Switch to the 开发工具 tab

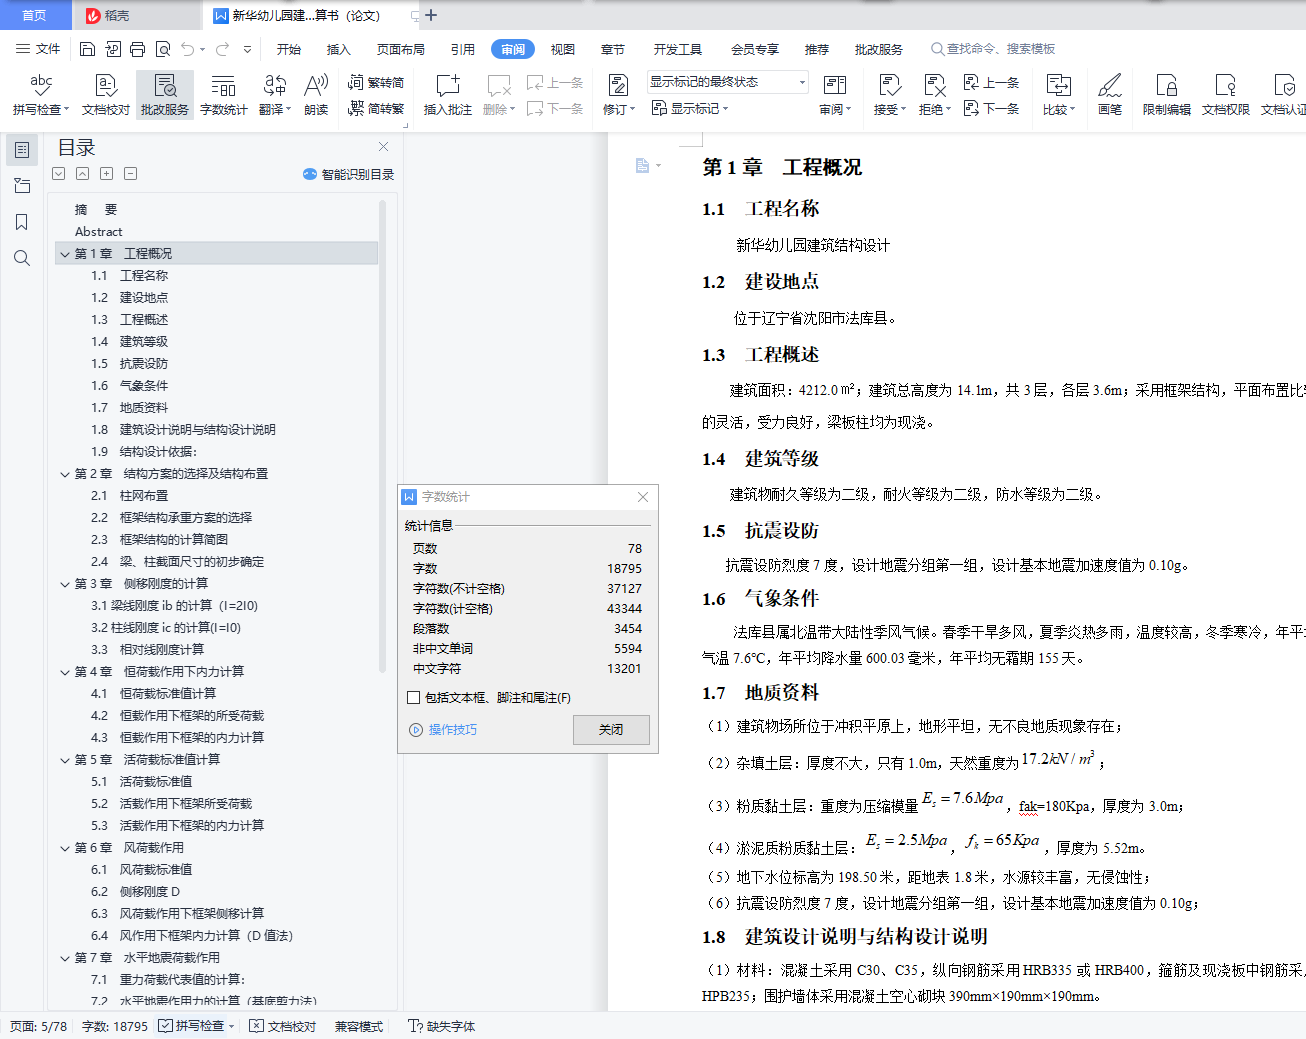tap(678, 49)
